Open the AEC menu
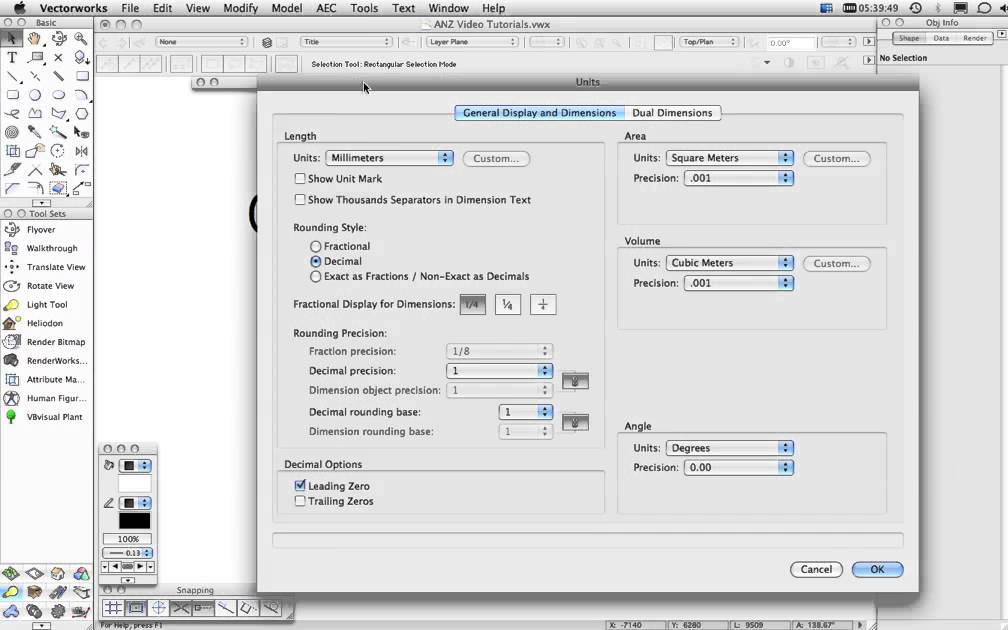Image resolution: width=1008 pixels, height=630 pixels. coord(326,8)
